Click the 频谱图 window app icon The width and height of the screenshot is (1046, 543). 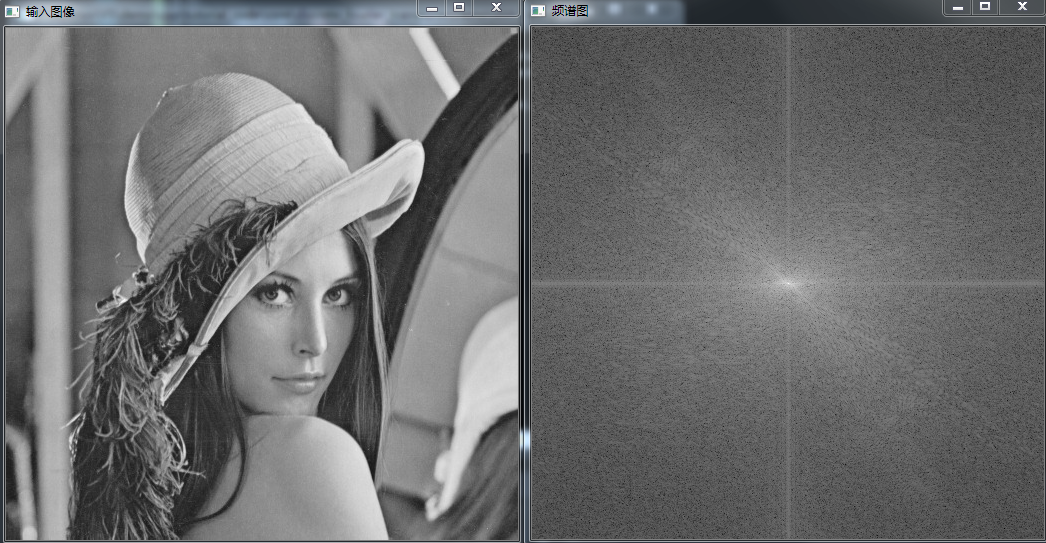point(538,11)
